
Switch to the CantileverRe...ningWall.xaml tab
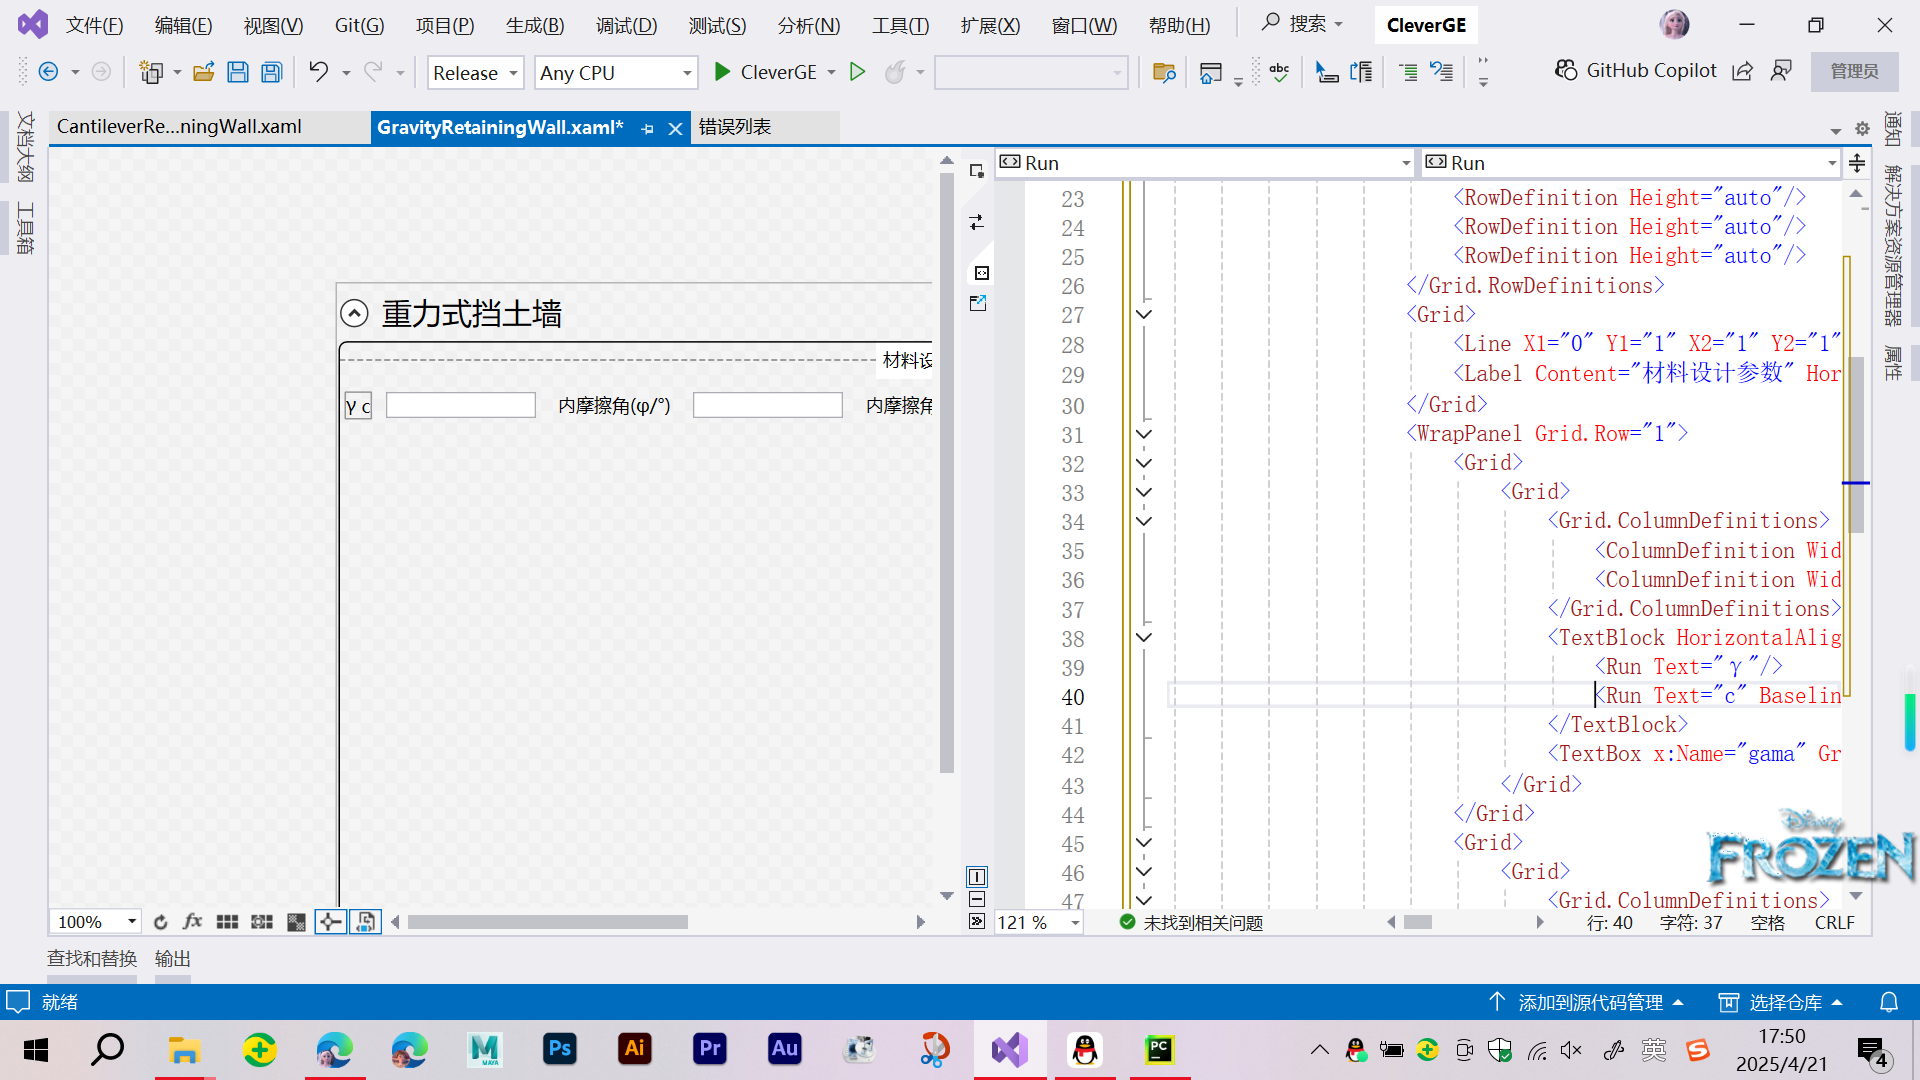click(180, 126)
